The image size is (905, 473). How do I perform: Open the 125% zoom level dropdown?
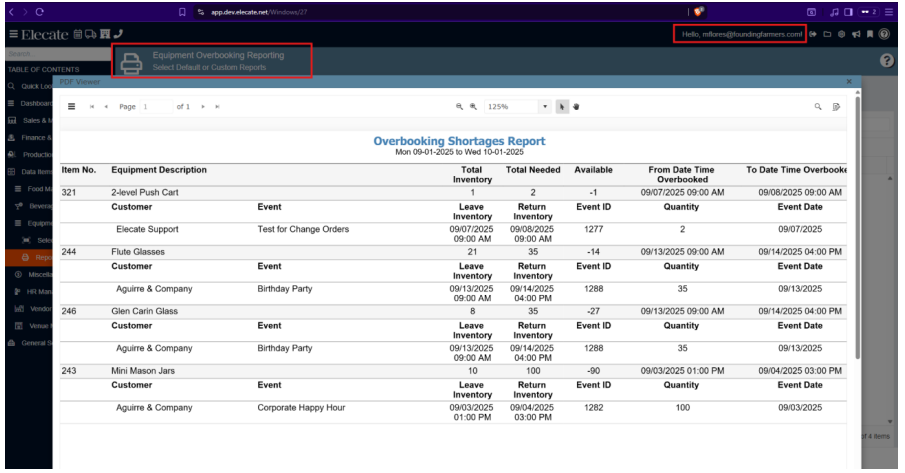coord(545,106)
